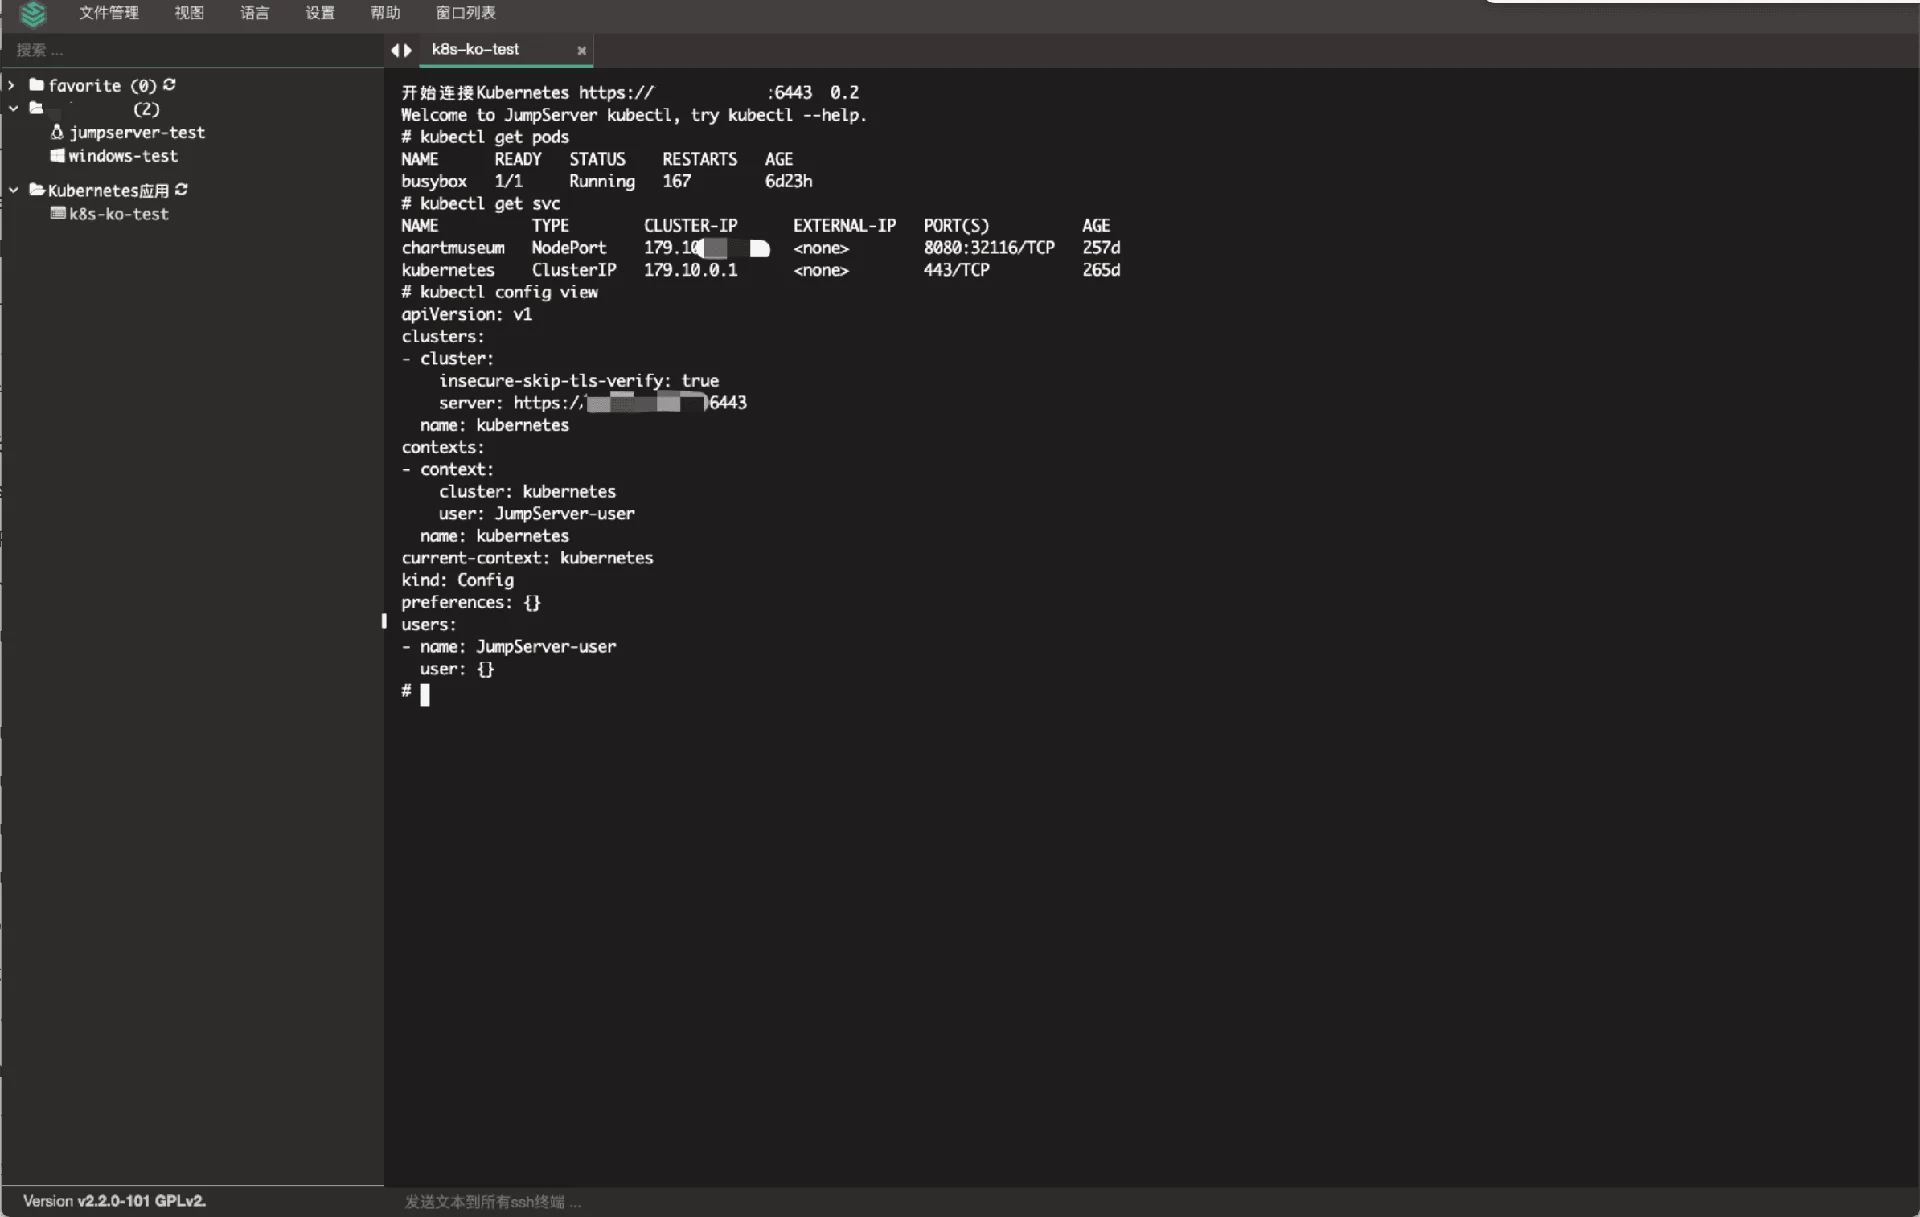Click the 6d23h pod age value
The image size is (1920, 1217).
tap(788, 181)
